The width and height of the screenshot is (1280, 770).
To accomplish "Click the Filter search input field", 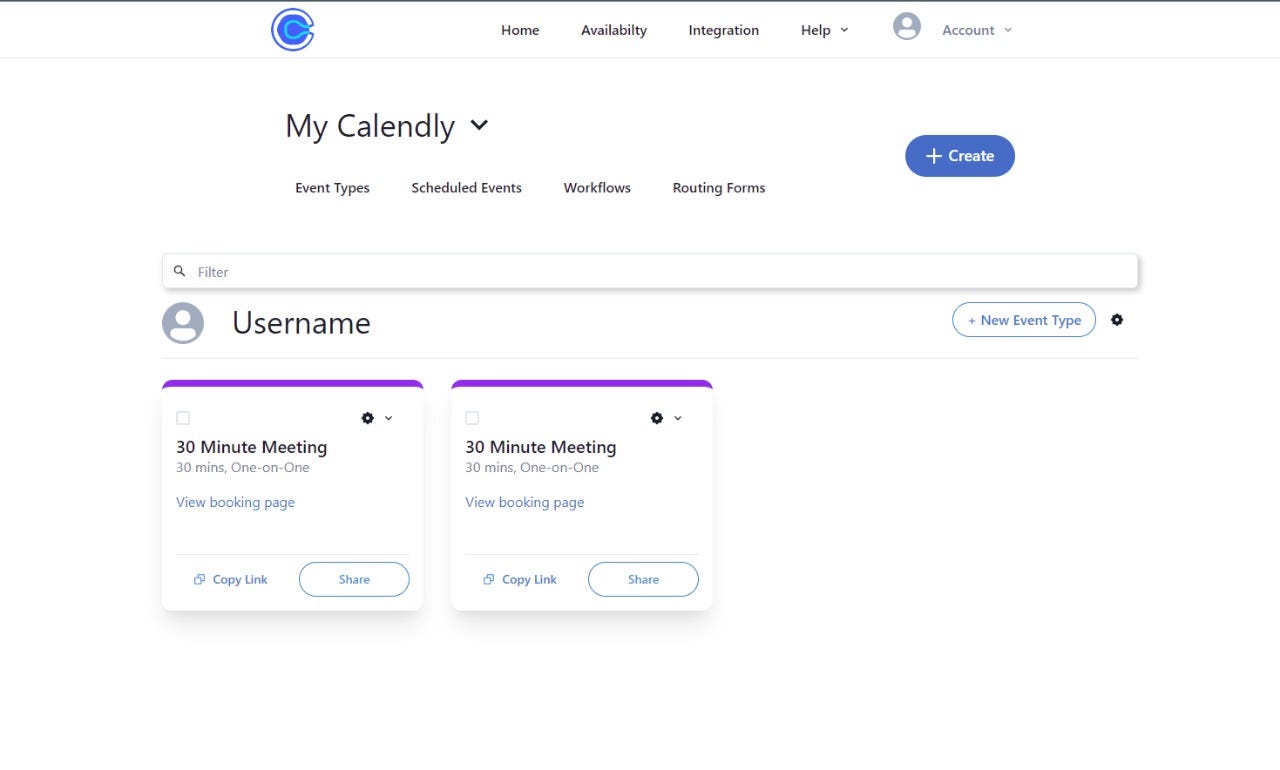I will pos(650,271).
